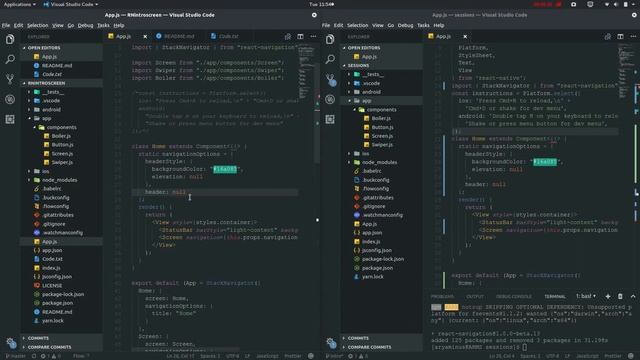Image resolution: width=640 pixels, height=360 pixels.
Task: Open Debug view in left VS Code window
Action: tap(10, 99)
